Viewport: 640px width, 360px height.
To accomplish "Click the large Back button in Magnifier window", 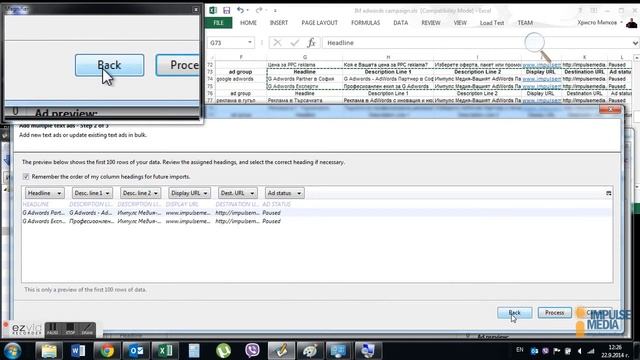I will pyautogui.click(x=109, y=65).
